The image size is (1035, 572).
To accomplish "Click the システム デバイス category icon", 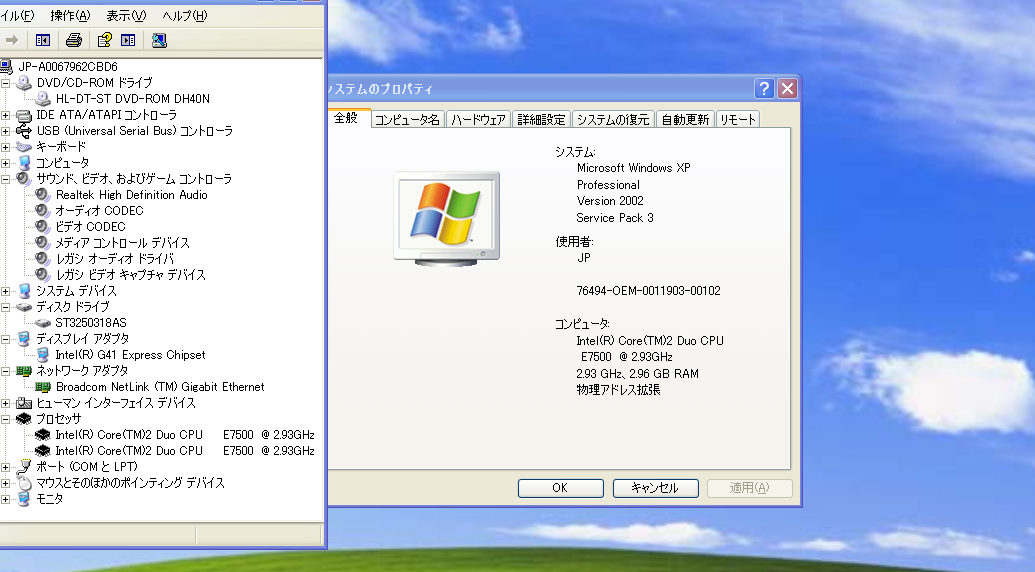I will point(24,291).
